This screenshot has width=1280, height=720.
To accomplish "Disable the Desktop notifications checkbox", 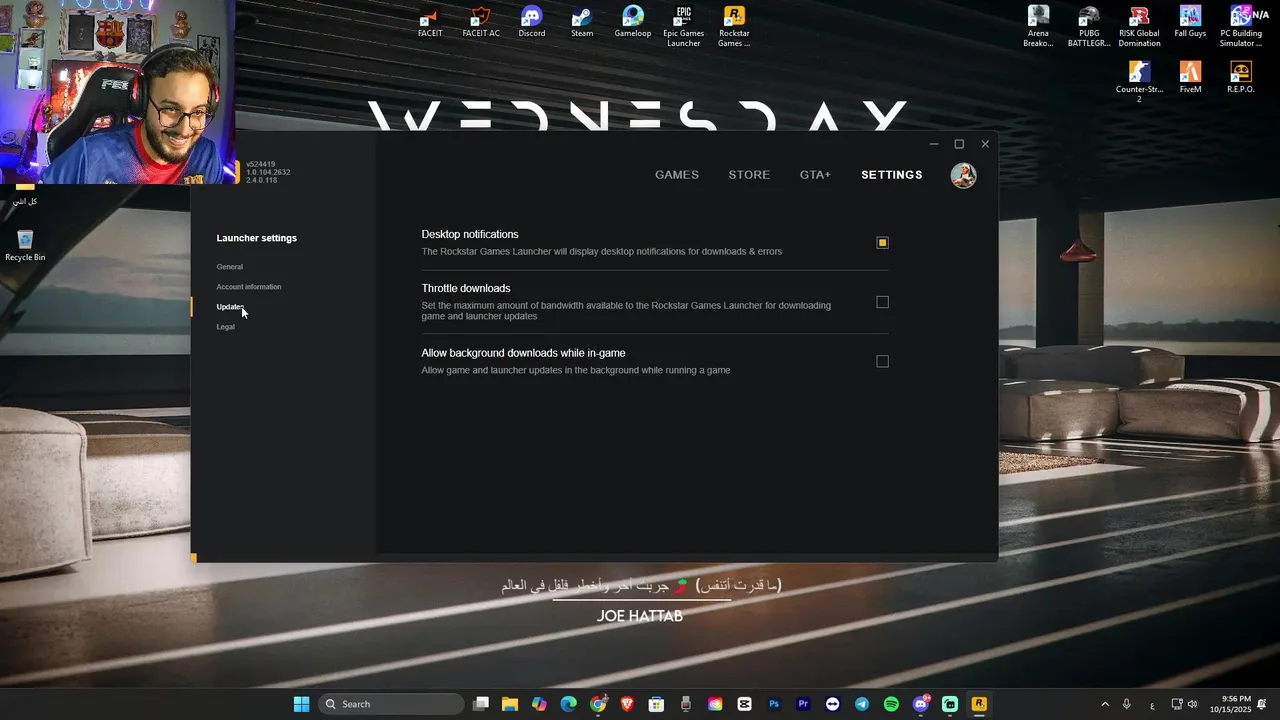I will pyautogui.click(x=882, y=242).
